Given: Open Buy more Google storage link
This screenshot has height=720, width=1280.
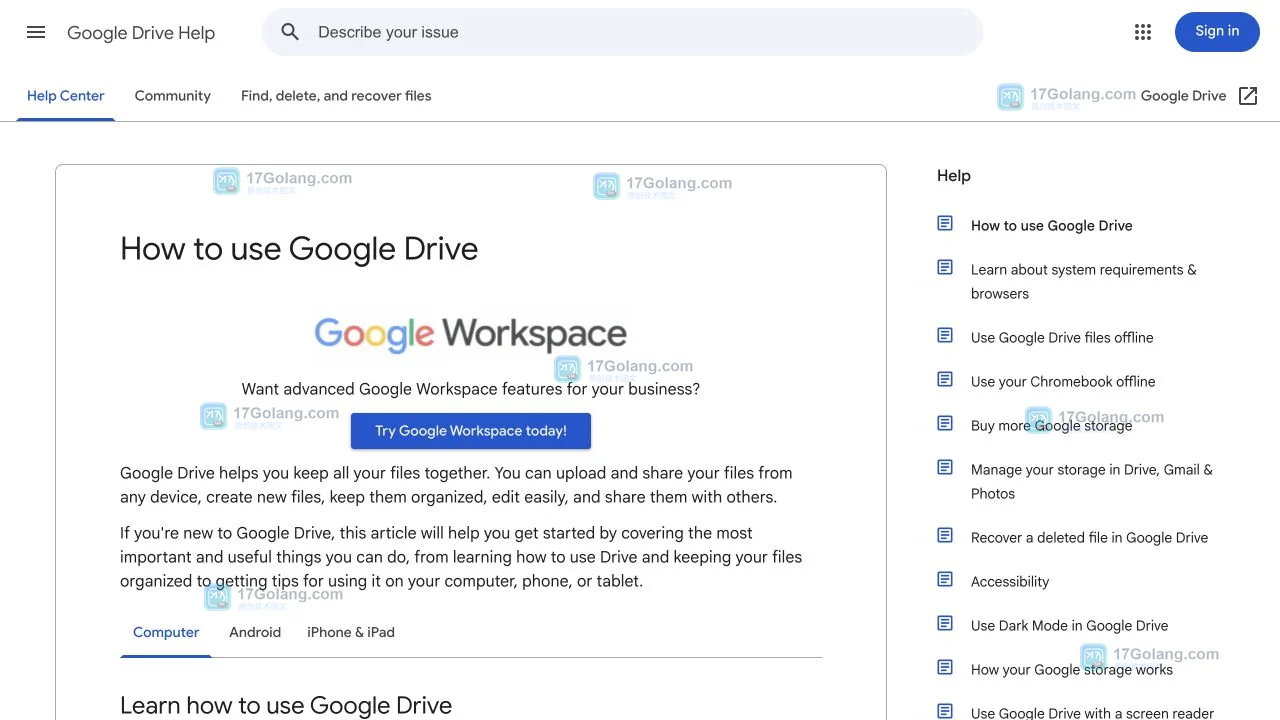Looking at the screenshot, I should click(1052, 426).
